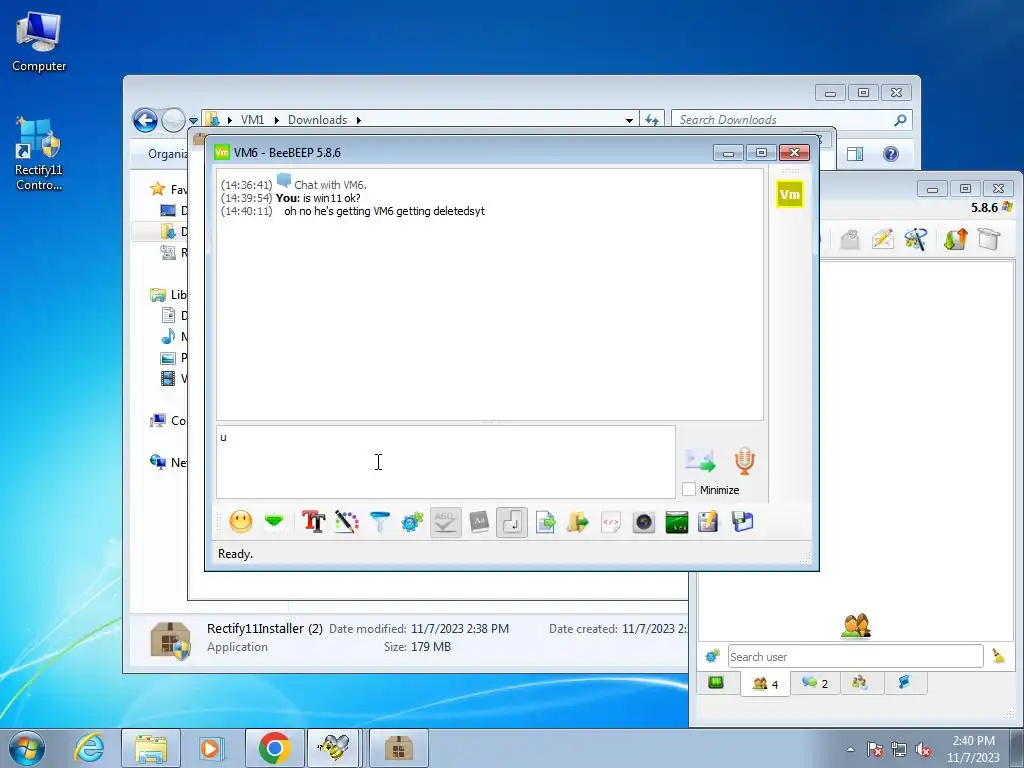Mute volume icon in system tray
This screenshot has height=768, width=1024.
(x=923, y=749)
